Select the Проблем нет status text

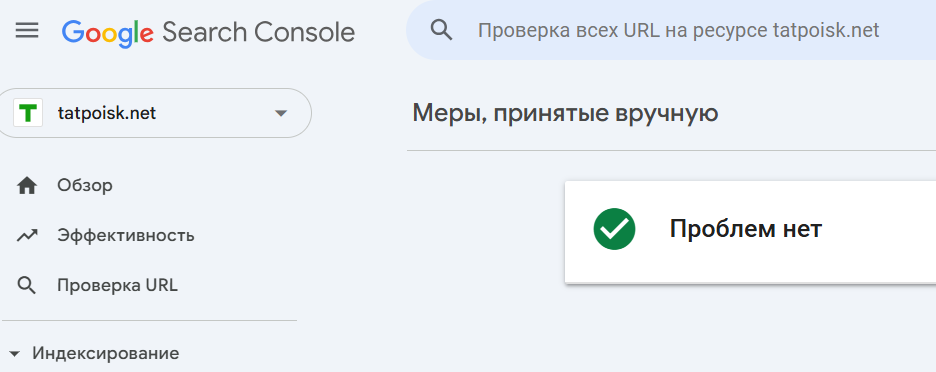pos(746,229)
